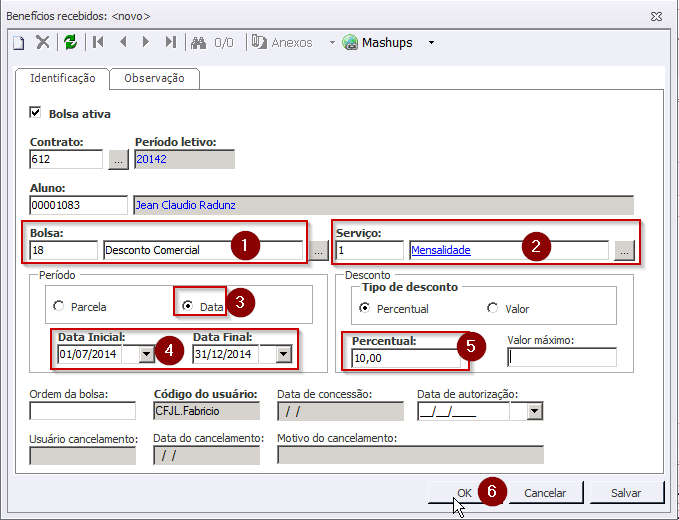Switch to the Observação tab
The height and width of the screenshot is (520, 679).
click(x=155, y=78)
